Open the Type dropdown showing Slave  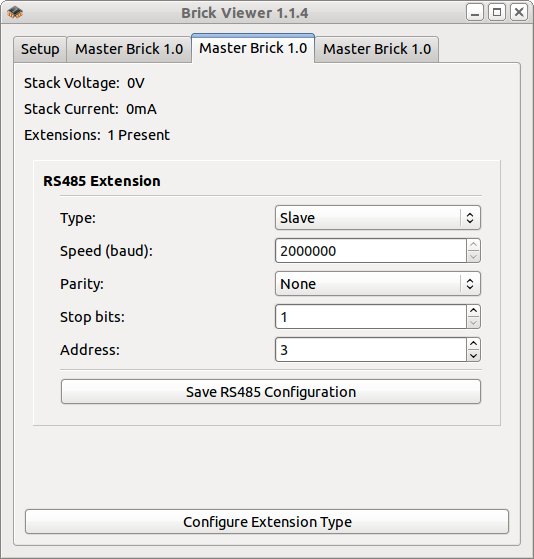coord(378,218)
